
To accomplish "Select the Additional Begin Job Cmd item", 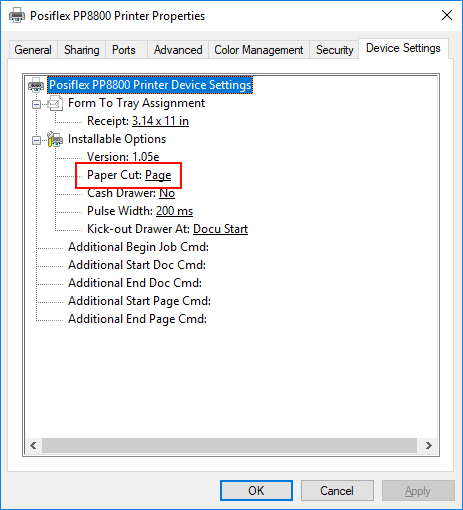I will (x=138, y=247).
